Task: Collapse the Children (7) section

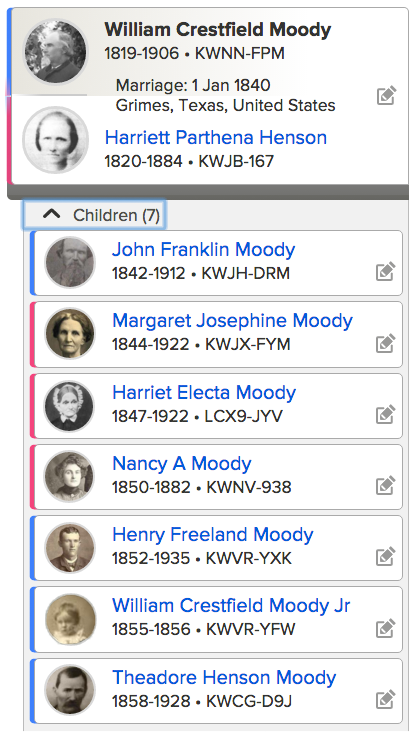Action: point(94,215)
